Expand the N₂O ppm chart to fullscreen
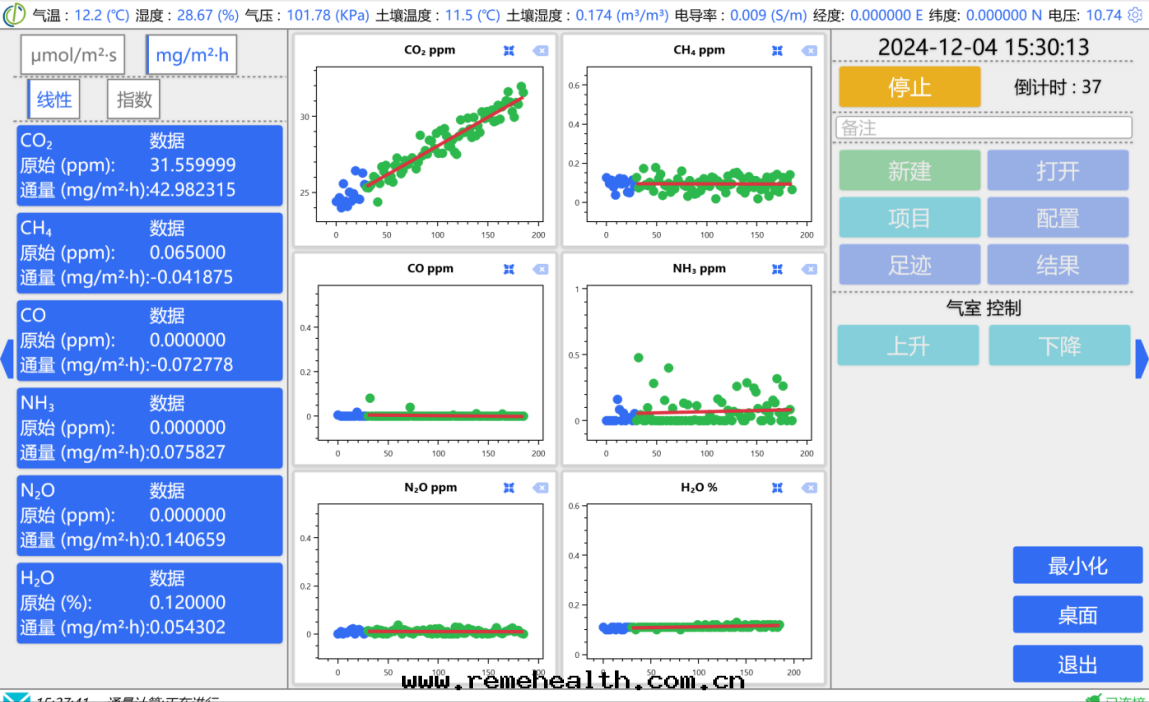1149x702 pixels. pos(509,488)
